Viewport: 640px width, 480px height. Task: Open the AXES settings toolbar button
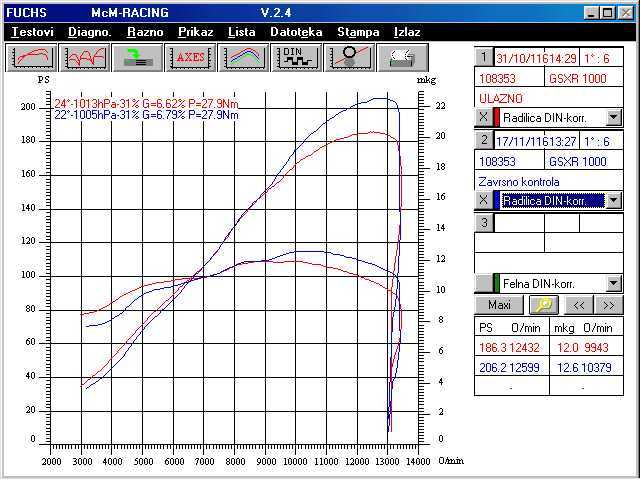pos(190,57)
